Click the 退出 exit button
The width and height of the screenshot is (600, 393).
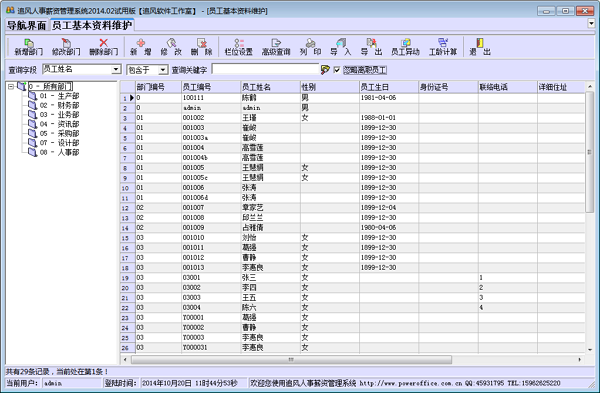pyautogui.click(x=480, y=47)
